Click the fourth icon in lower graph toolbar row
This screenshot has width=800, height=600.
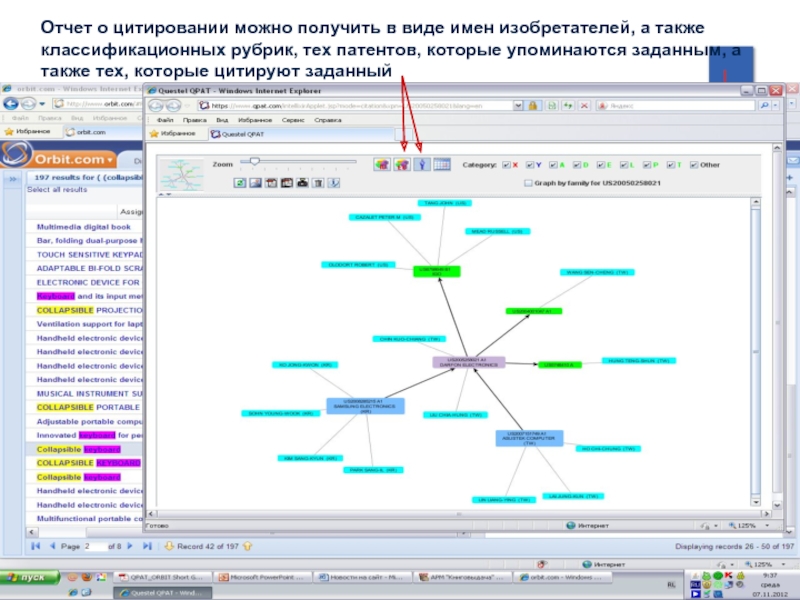pyautogui.click(x=287, y=183)
